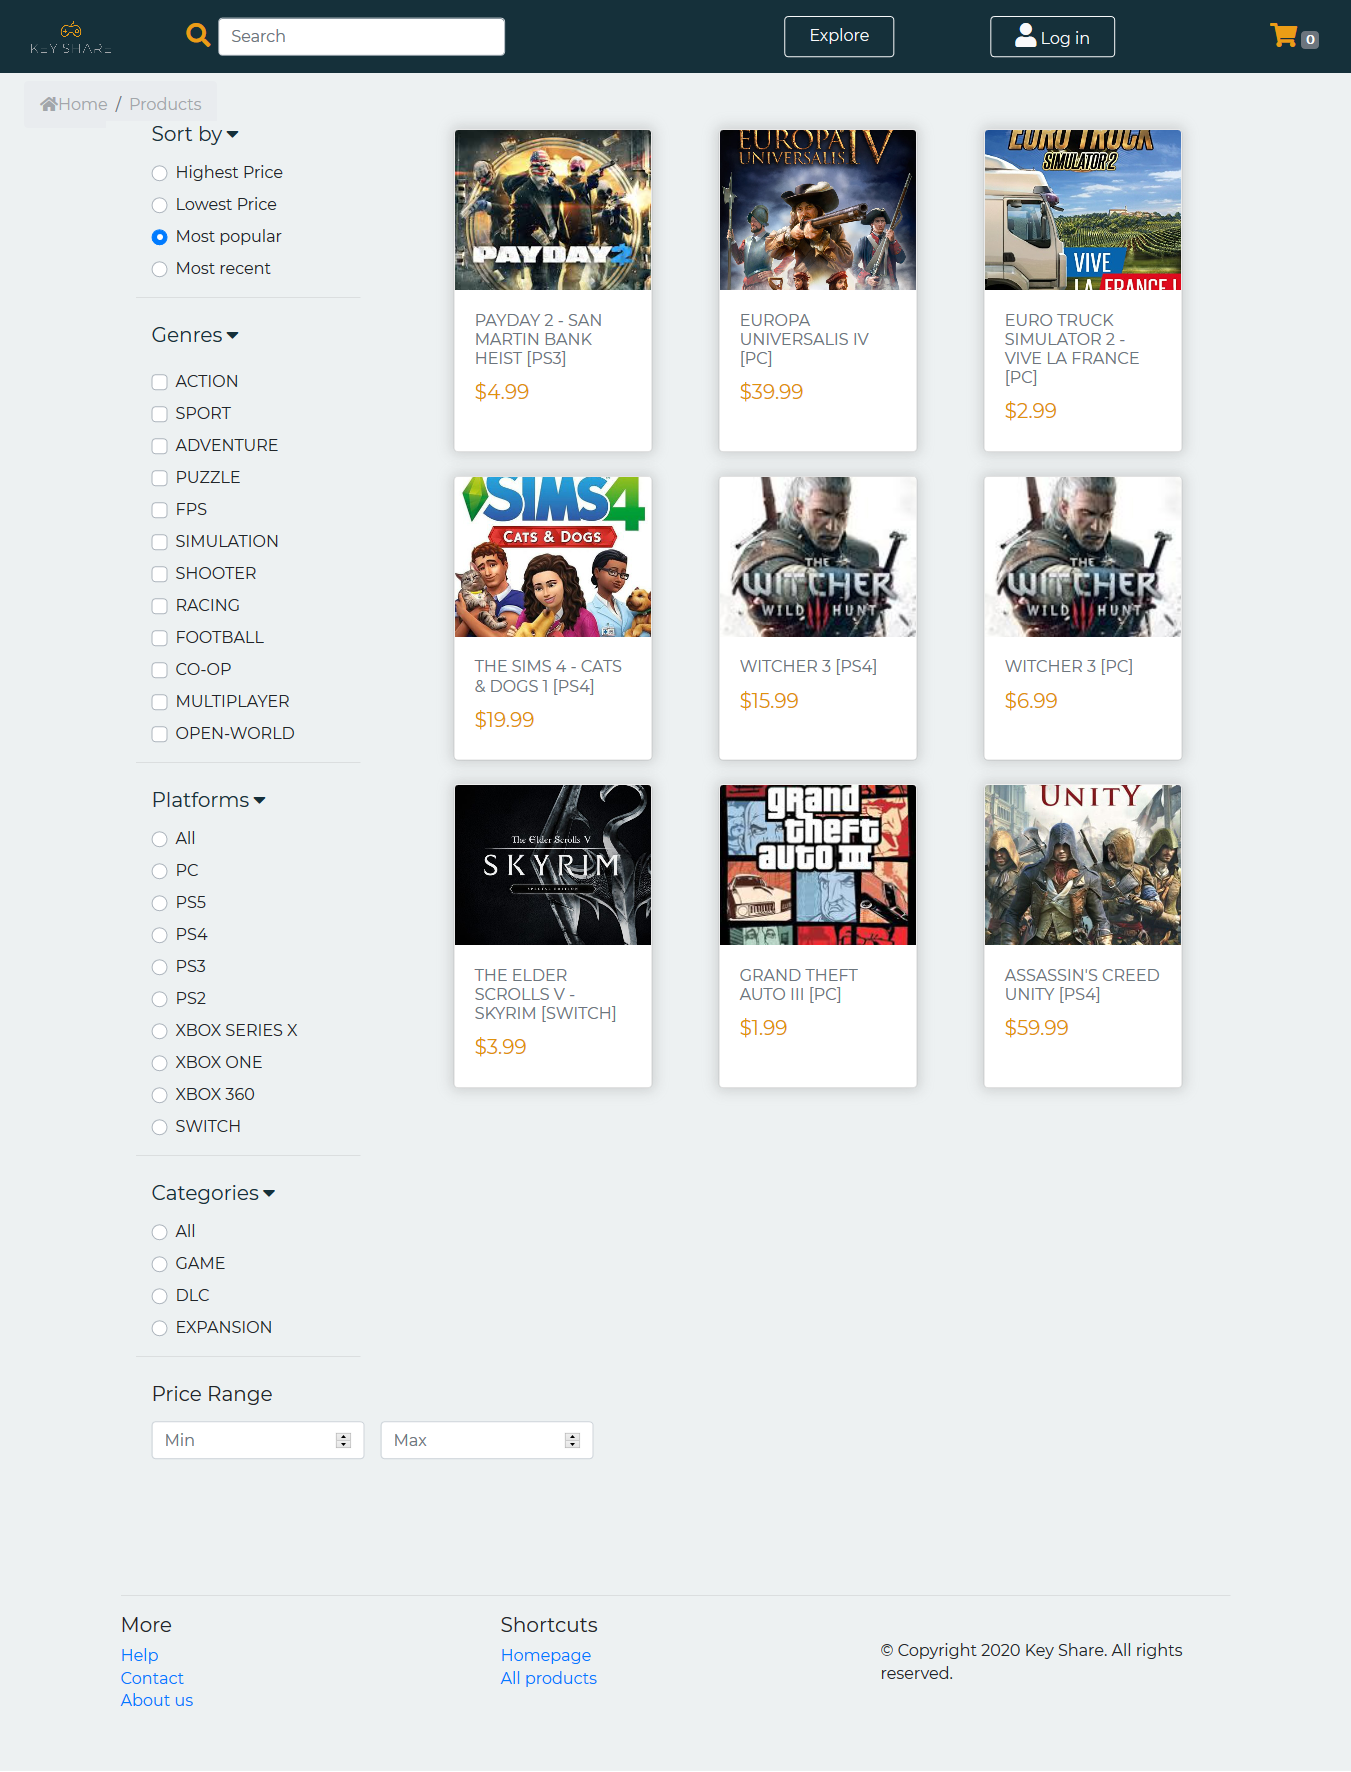Check the OPEN-WORLD genre
Screen dimensions: 1351x1772
point(160,734)
